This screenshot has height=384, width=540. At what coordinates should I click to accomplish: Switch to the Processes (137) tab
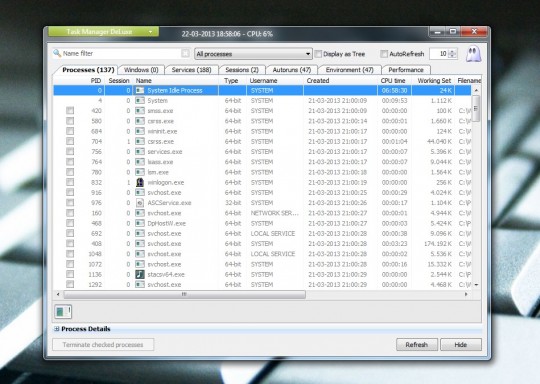tap(88, 70)
